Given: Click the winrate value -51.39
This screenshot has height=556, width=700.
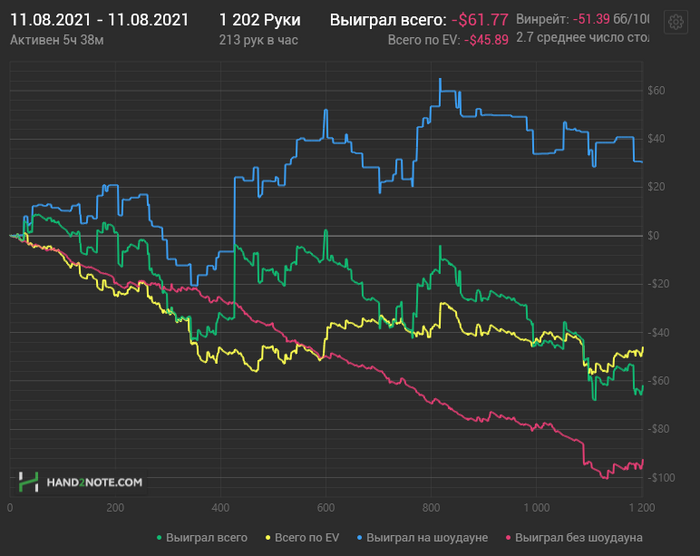Looking at the screenshot, I should point(591,19).
